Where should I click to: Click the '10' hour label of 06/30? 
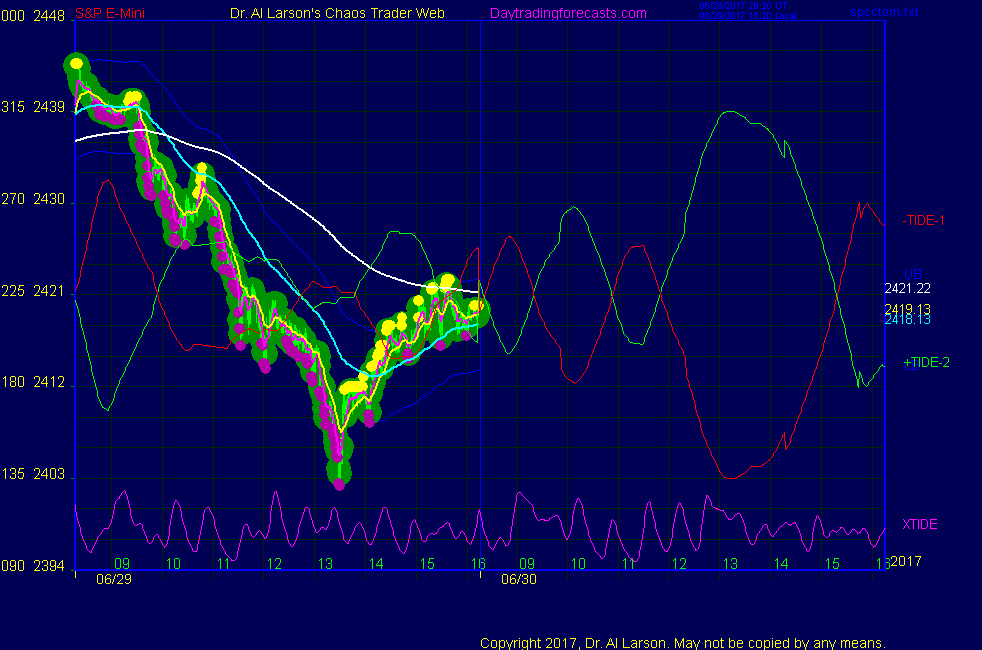tap(578, 564)
